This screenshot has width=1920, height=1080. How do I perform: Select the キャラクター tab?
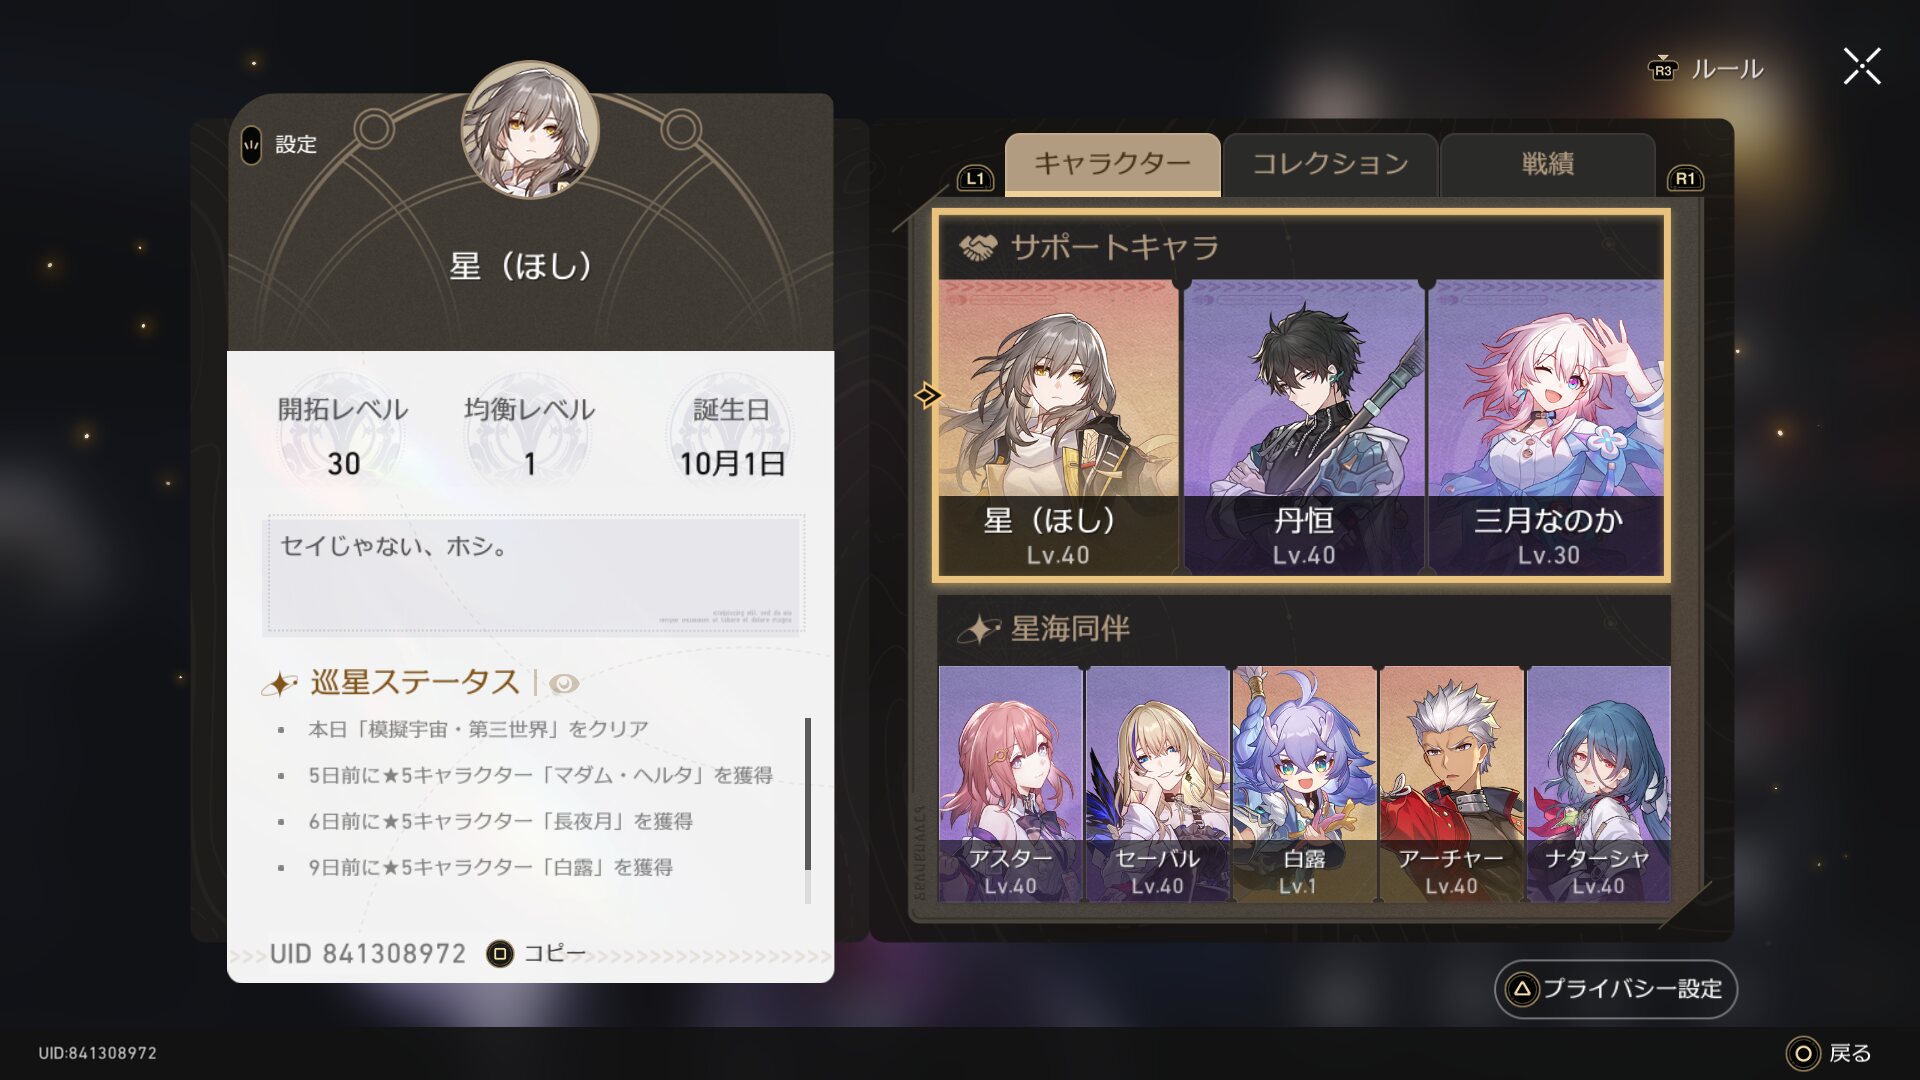(x=1112, y=164)
